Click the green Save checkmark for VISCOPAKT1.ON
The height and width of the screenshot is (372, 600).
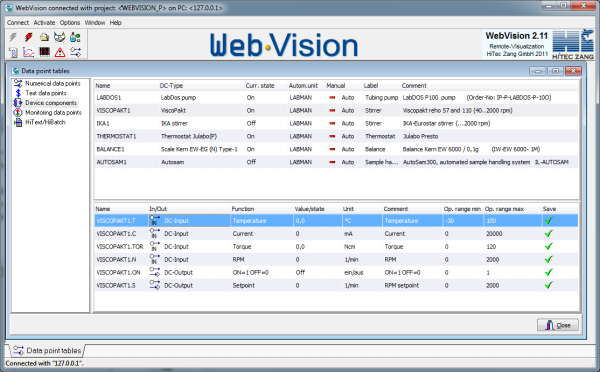click(549, 272)
